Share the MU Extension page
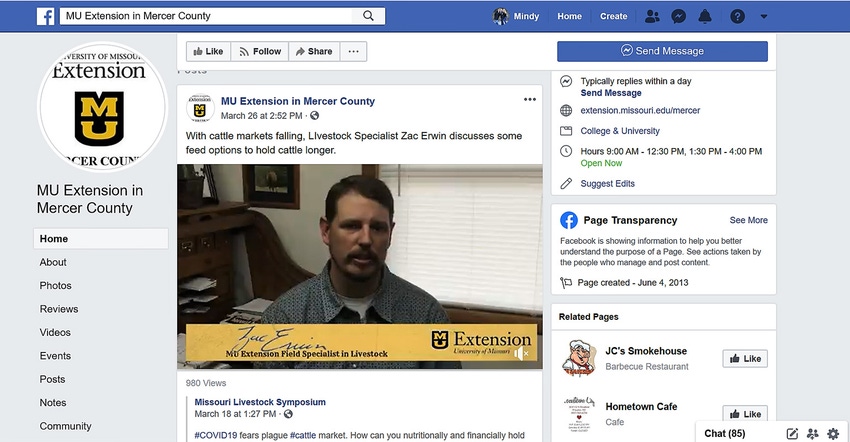The image size is (850, 442). [x=314, y=52]
